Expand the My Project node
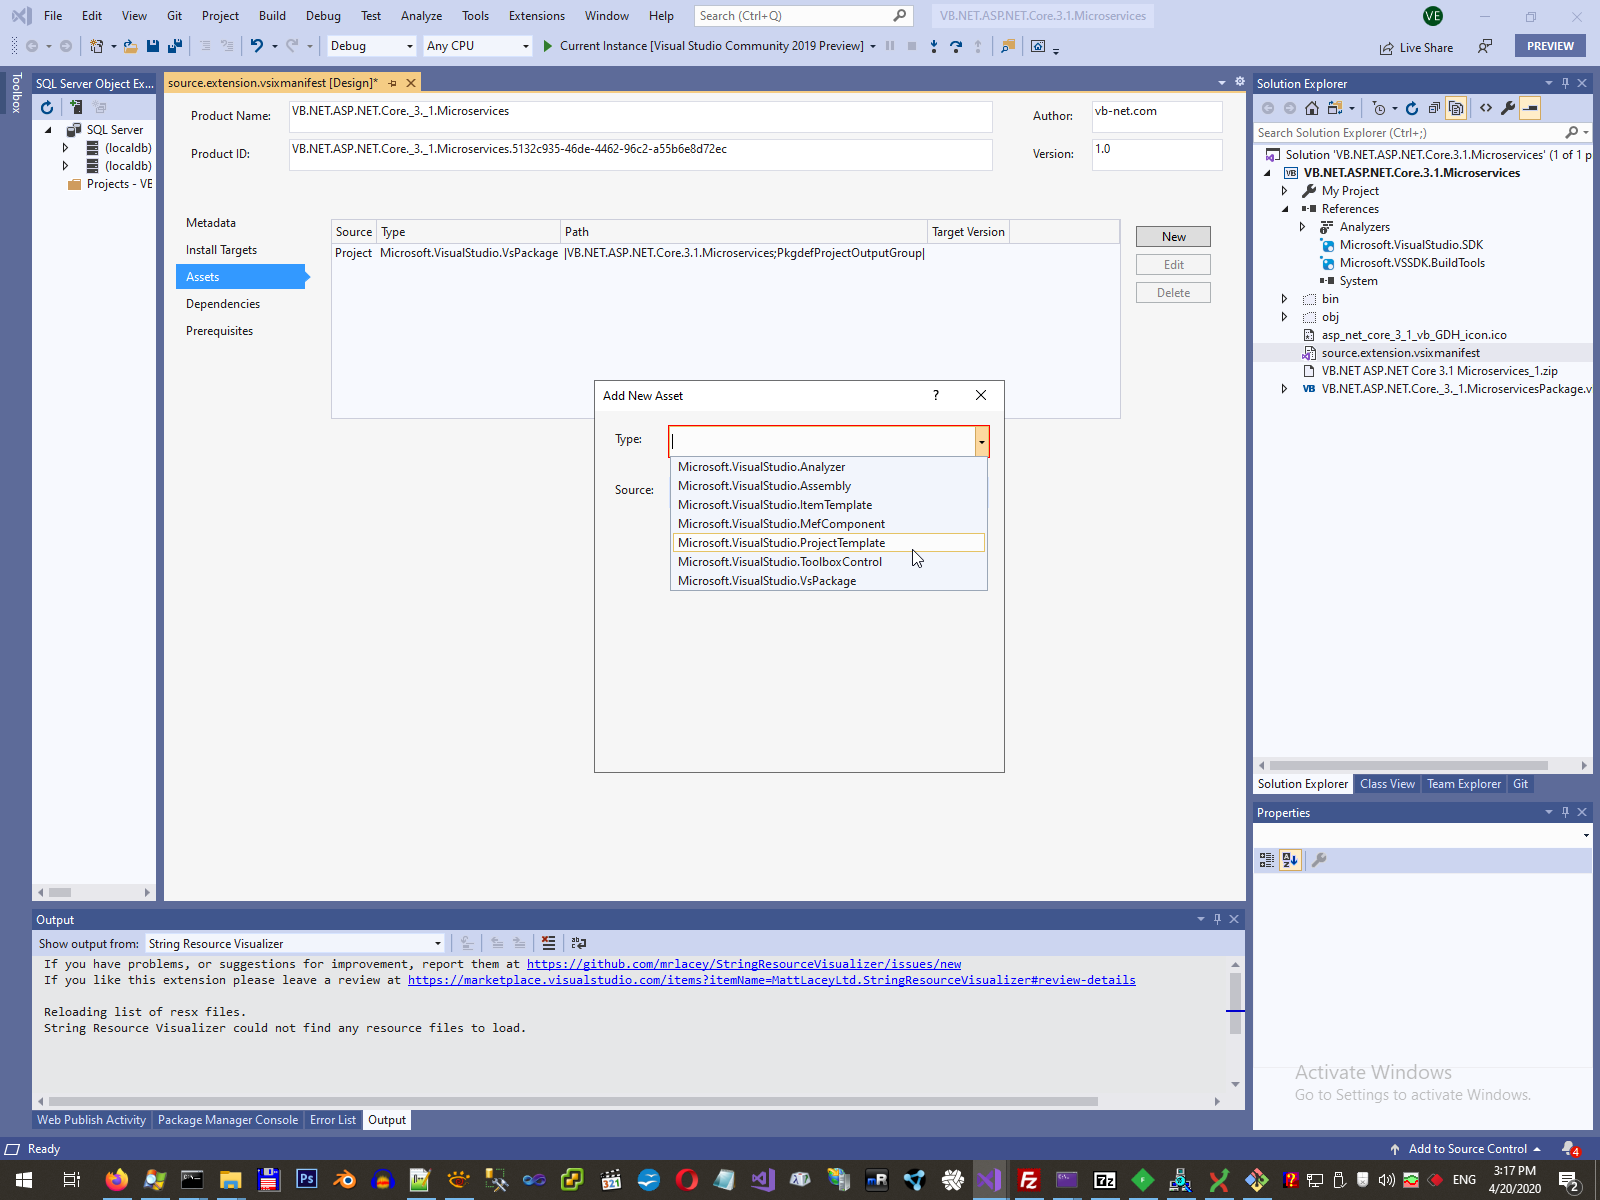The width and height of the screenshot is (1600, 1200). (x=1285, y=191)
